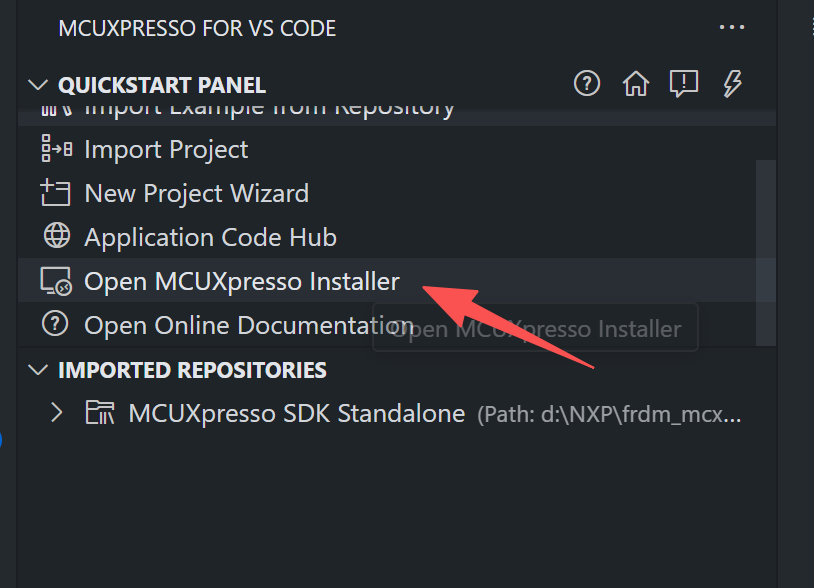Open the home icon in Quickstart Panel header

(635, 84)
